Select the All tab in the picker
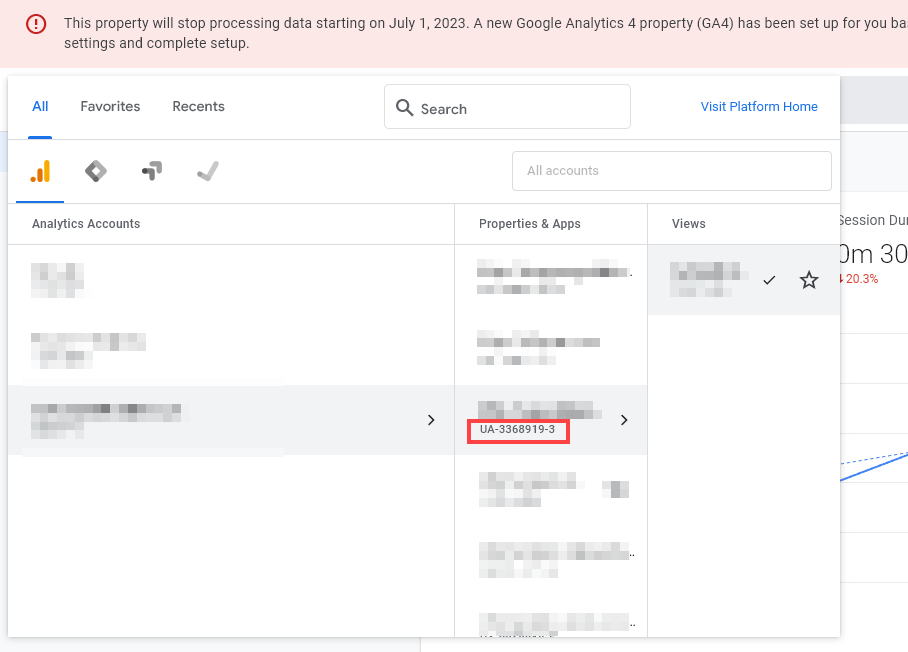 click(40, 106)
